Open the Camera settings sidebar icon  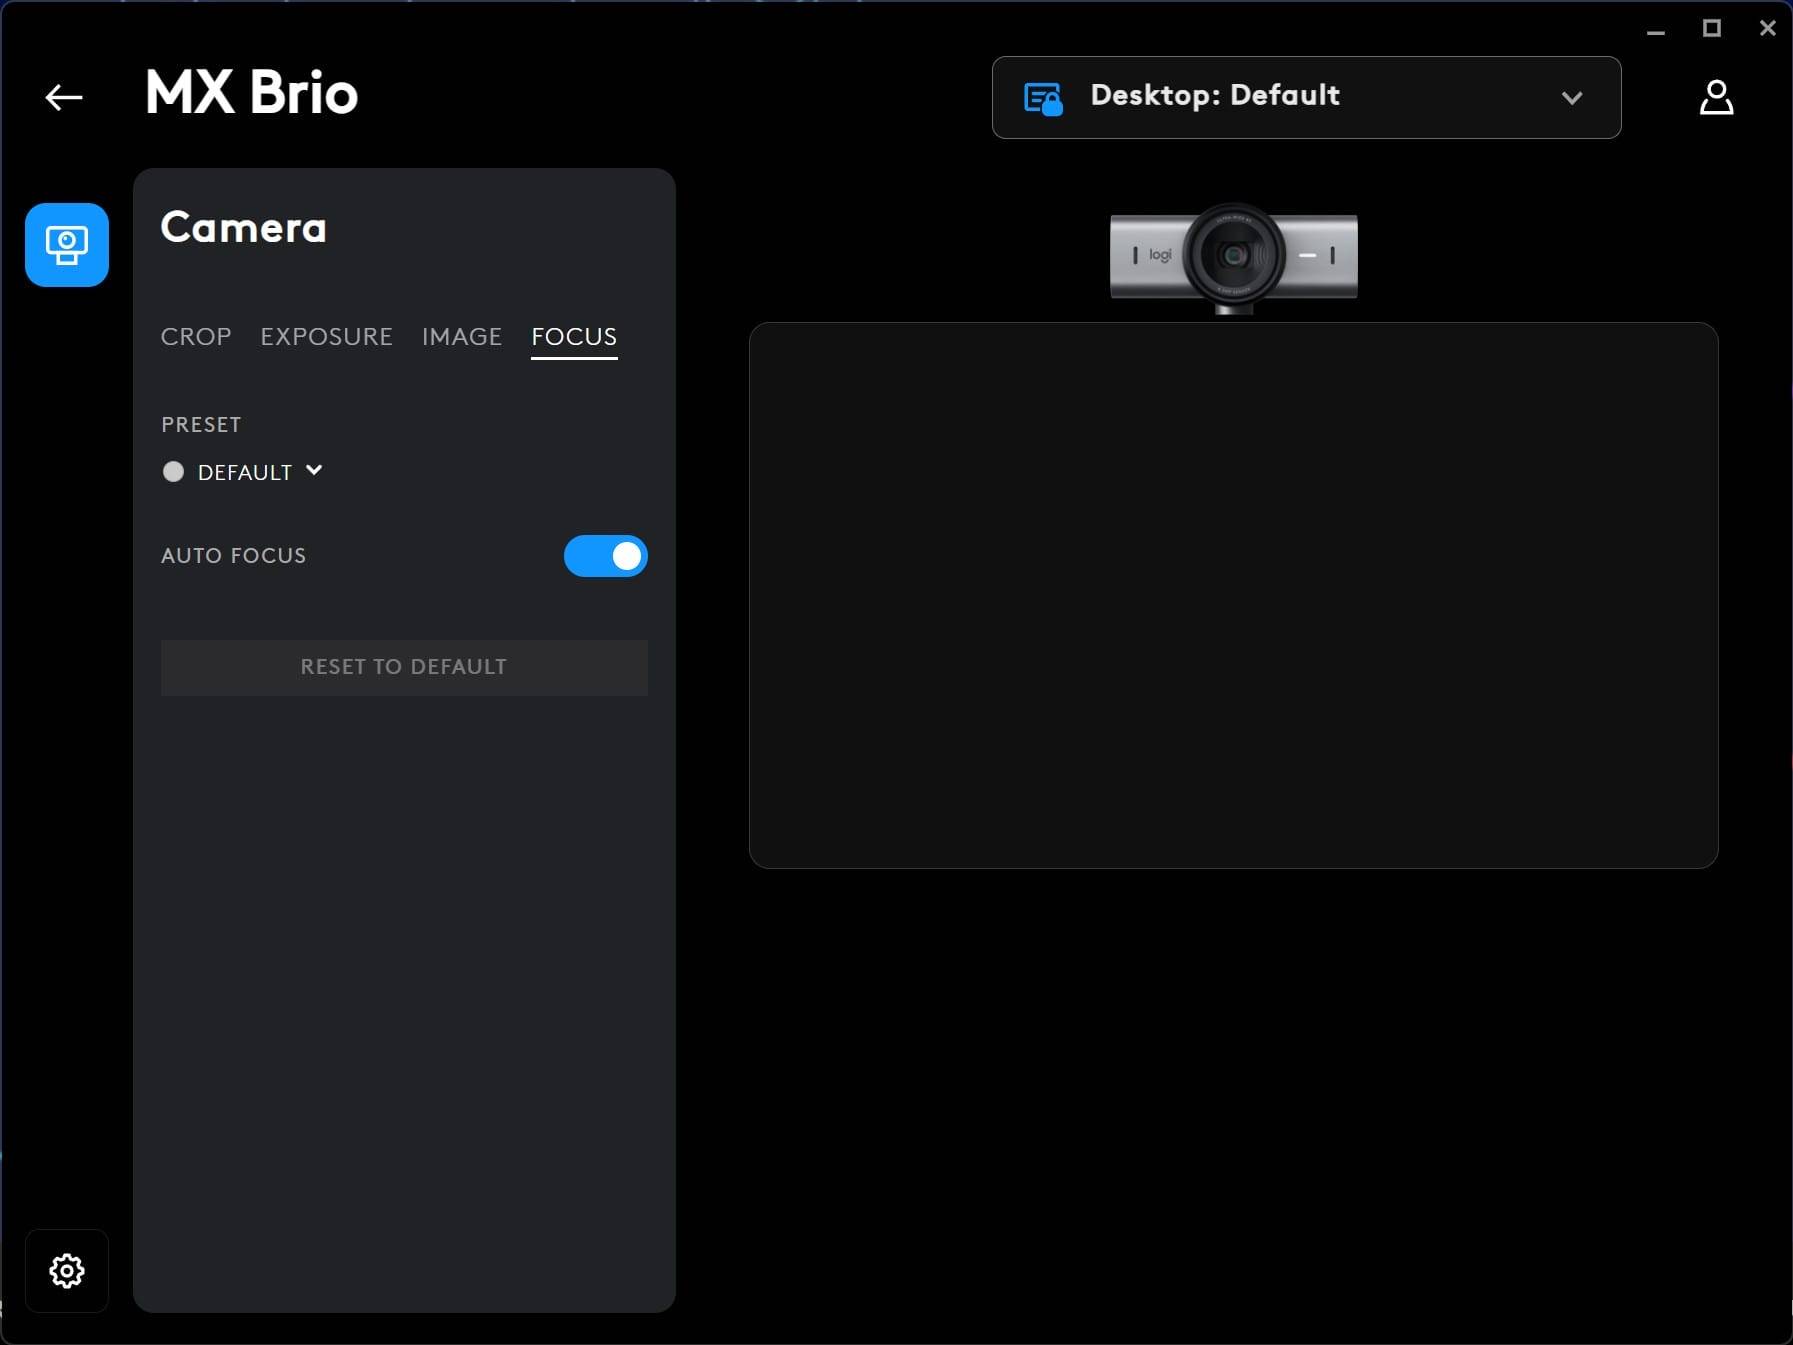pyautogui.click(x=67, y=245)
